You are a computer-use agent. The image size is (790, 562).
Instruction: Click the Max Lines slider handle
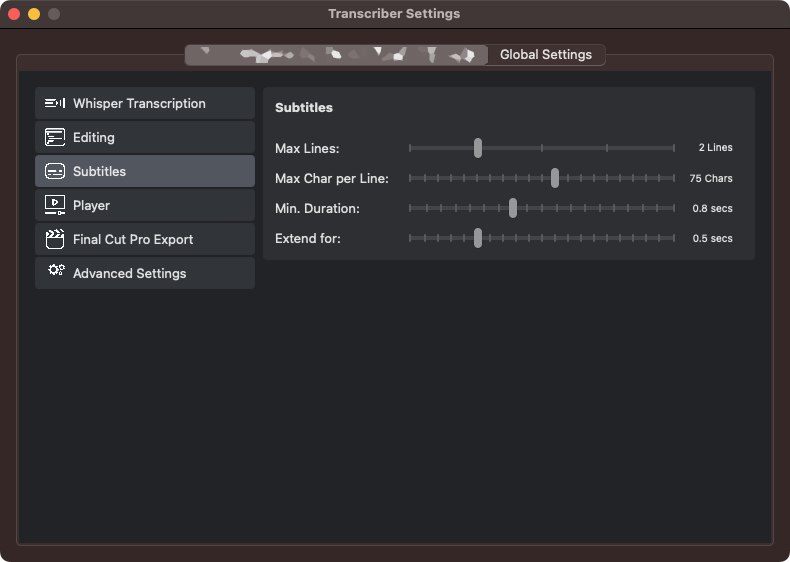coord(478,148)
